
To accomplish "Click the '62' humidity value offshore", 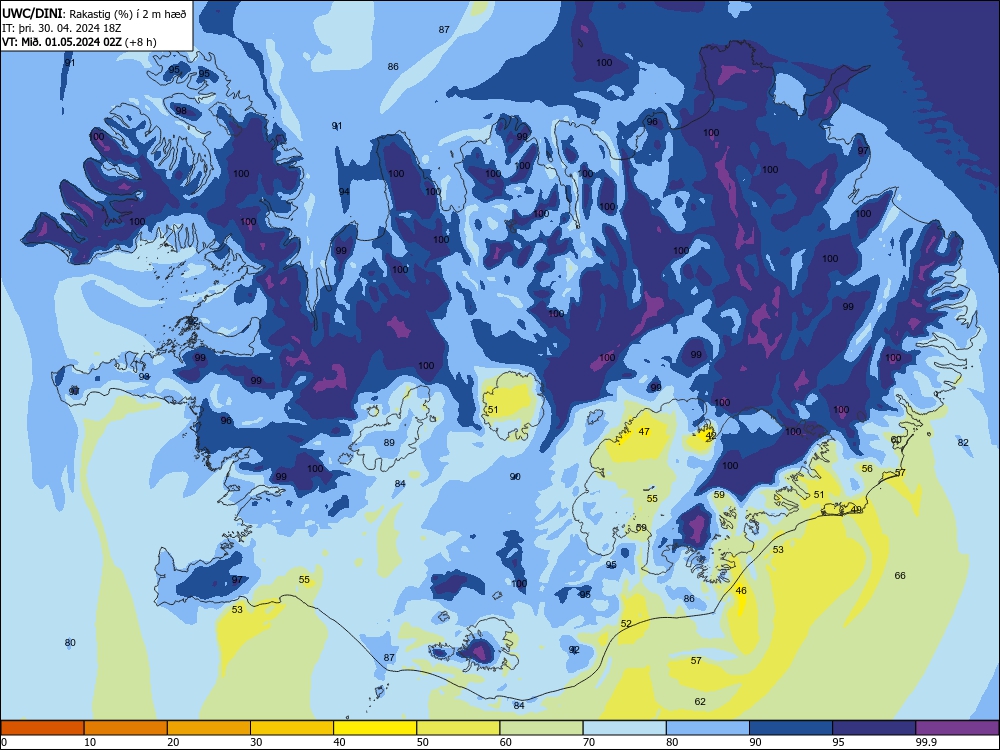I will (700, 702).
